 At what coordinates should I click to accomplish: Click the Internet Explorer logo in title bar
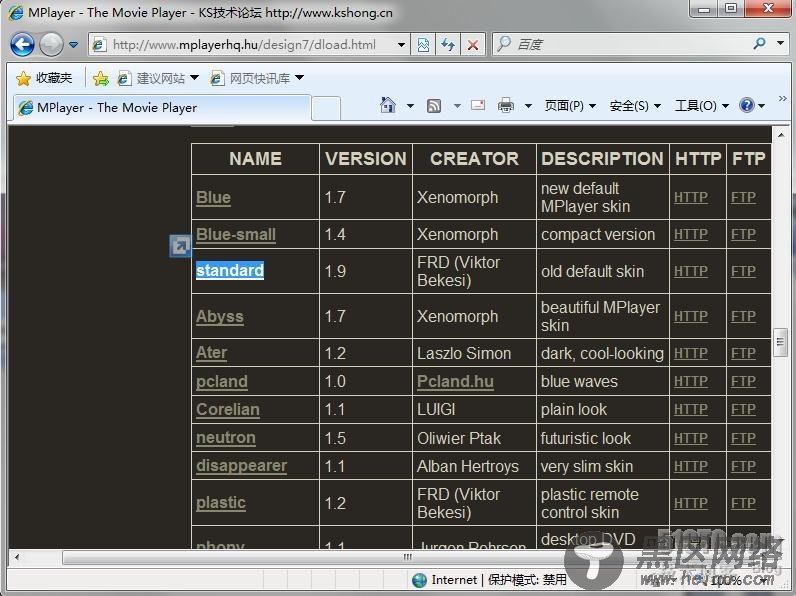coord(16,13)
